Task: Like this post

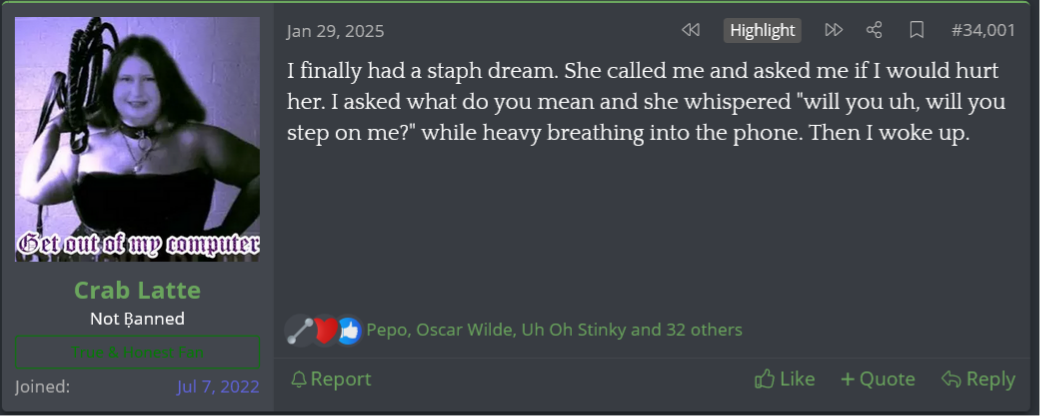Action: [x=784, y=379]
